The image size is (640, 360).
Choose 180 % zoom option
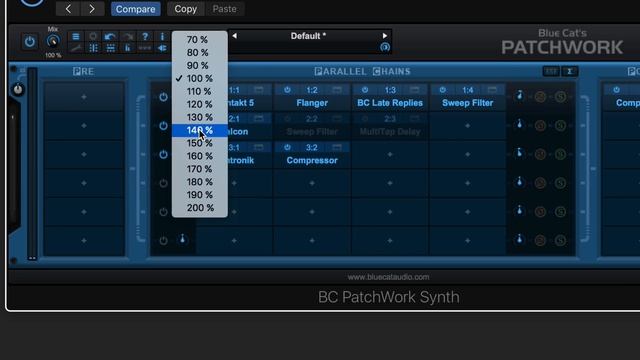tap(200, 182)
